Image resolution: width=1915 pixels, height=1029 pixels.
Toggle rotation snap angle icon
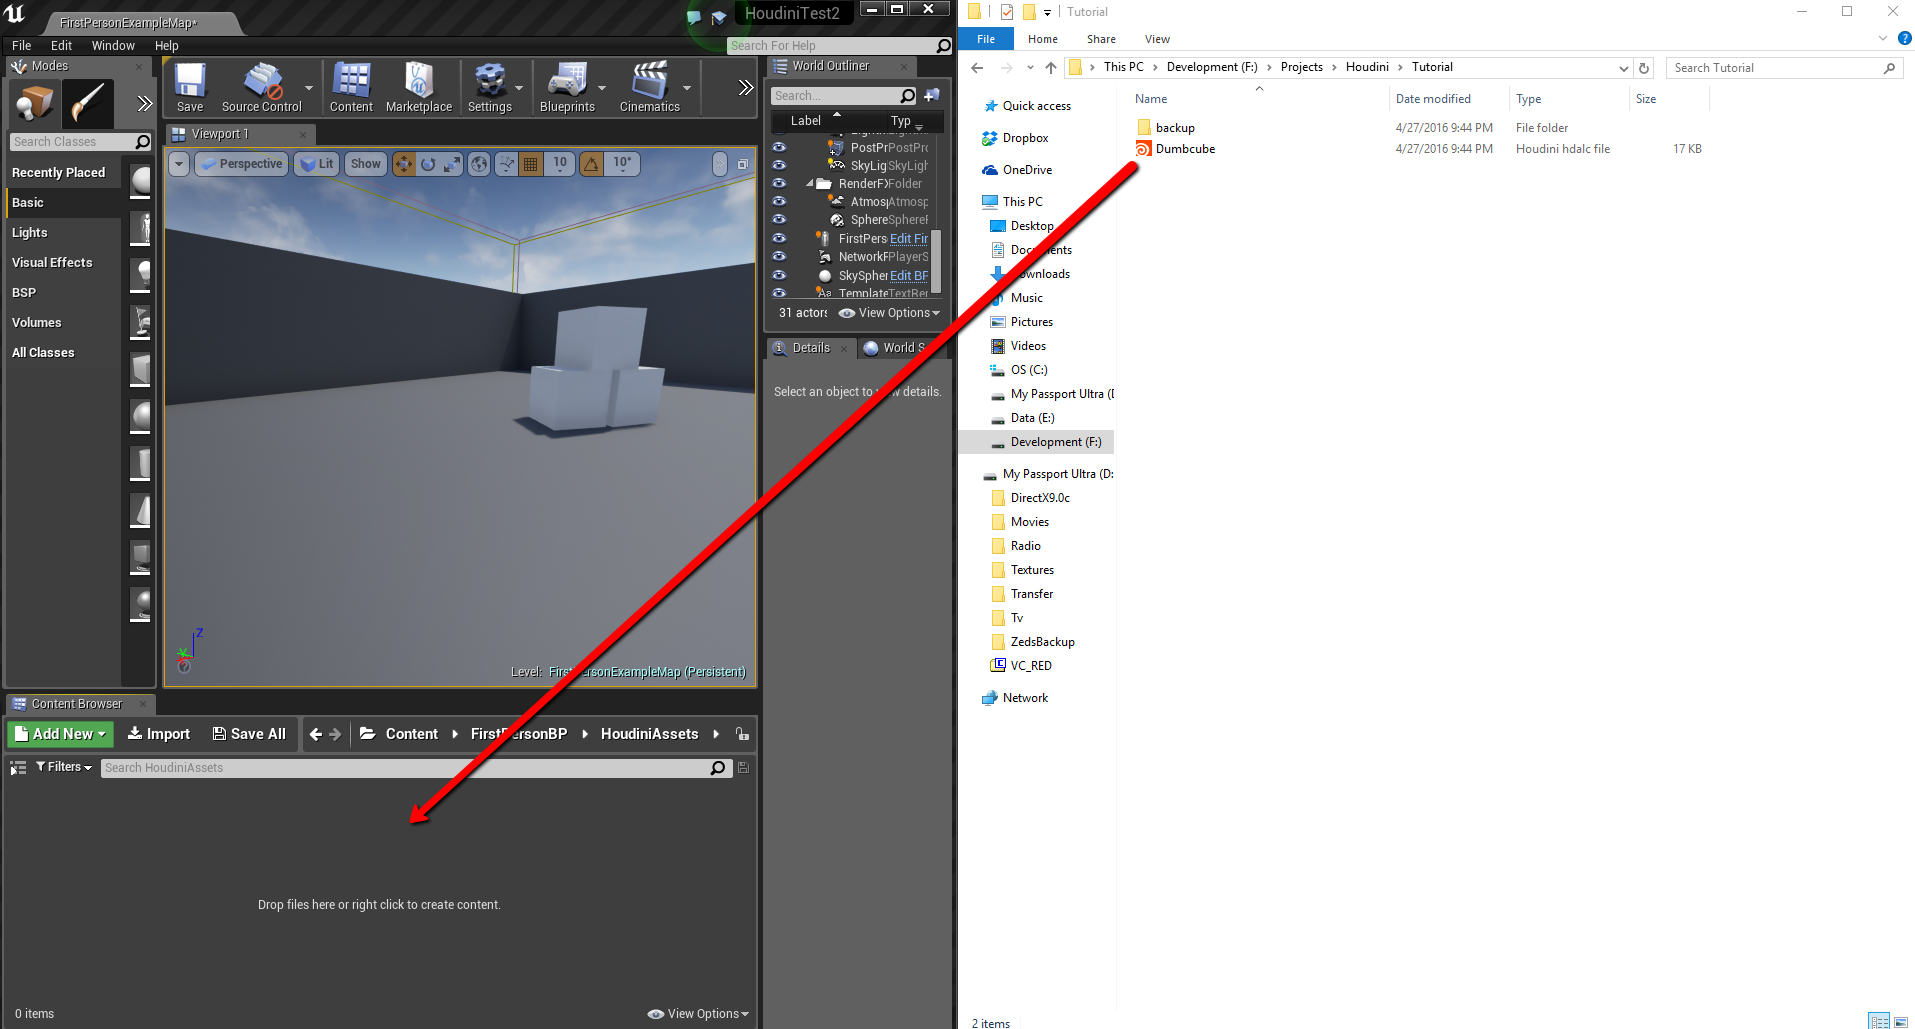pyautogui.click(x=592, y=164)
